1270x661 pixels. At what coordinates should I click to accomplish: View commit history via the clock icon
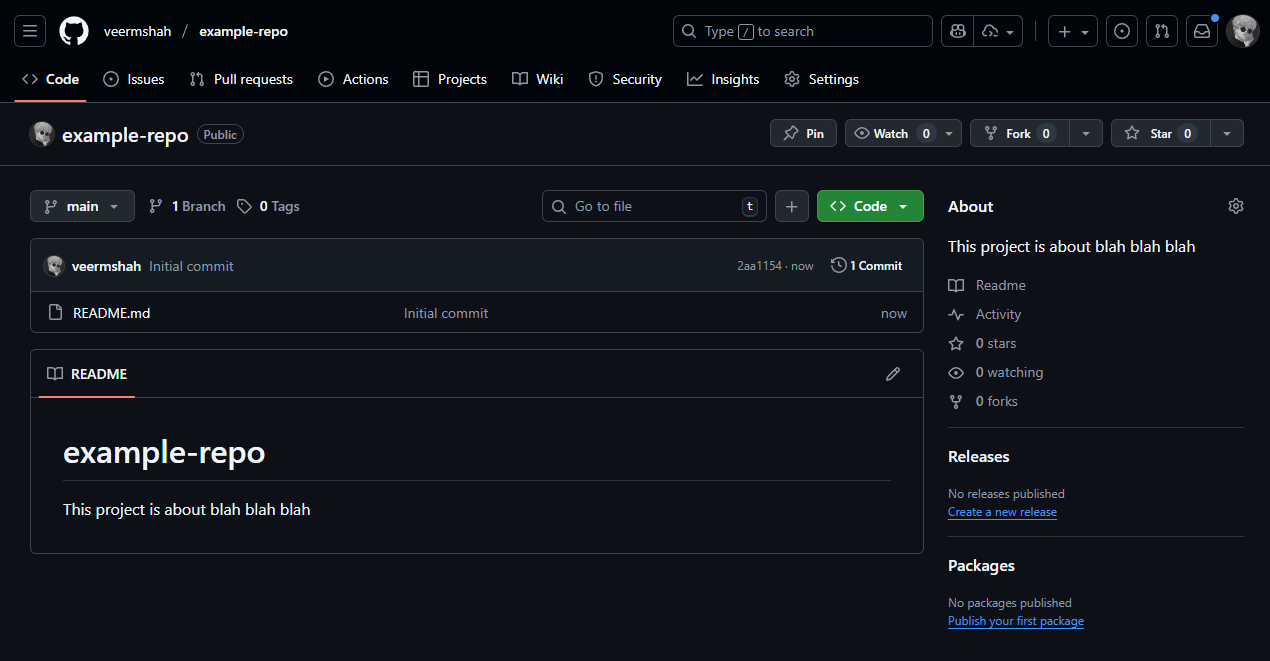838,265
